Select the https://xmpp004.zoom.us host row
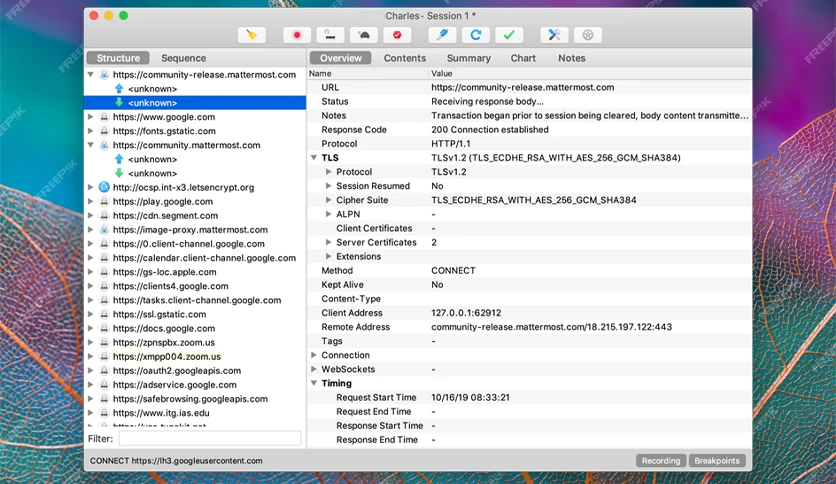The image size is (836, 484). pyautogui.click(x=195, y=357)
